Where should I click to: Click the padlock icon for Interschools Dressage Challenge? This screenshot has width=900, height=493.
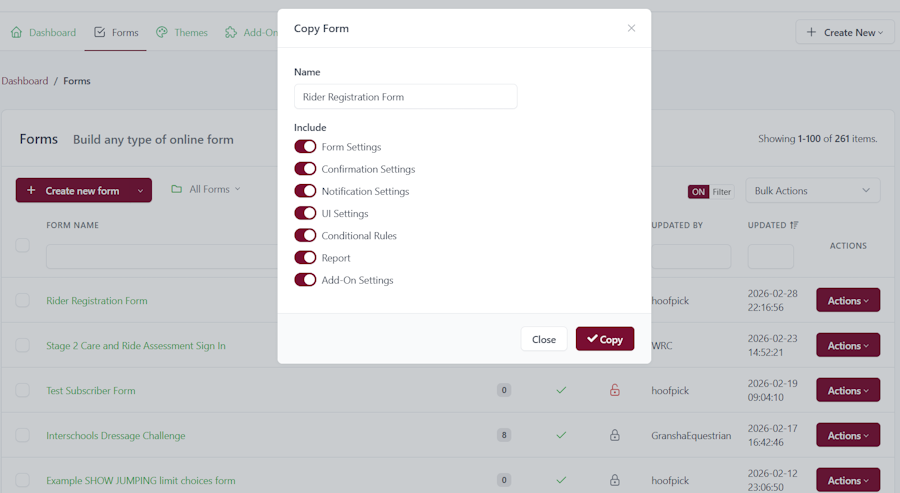615,435
